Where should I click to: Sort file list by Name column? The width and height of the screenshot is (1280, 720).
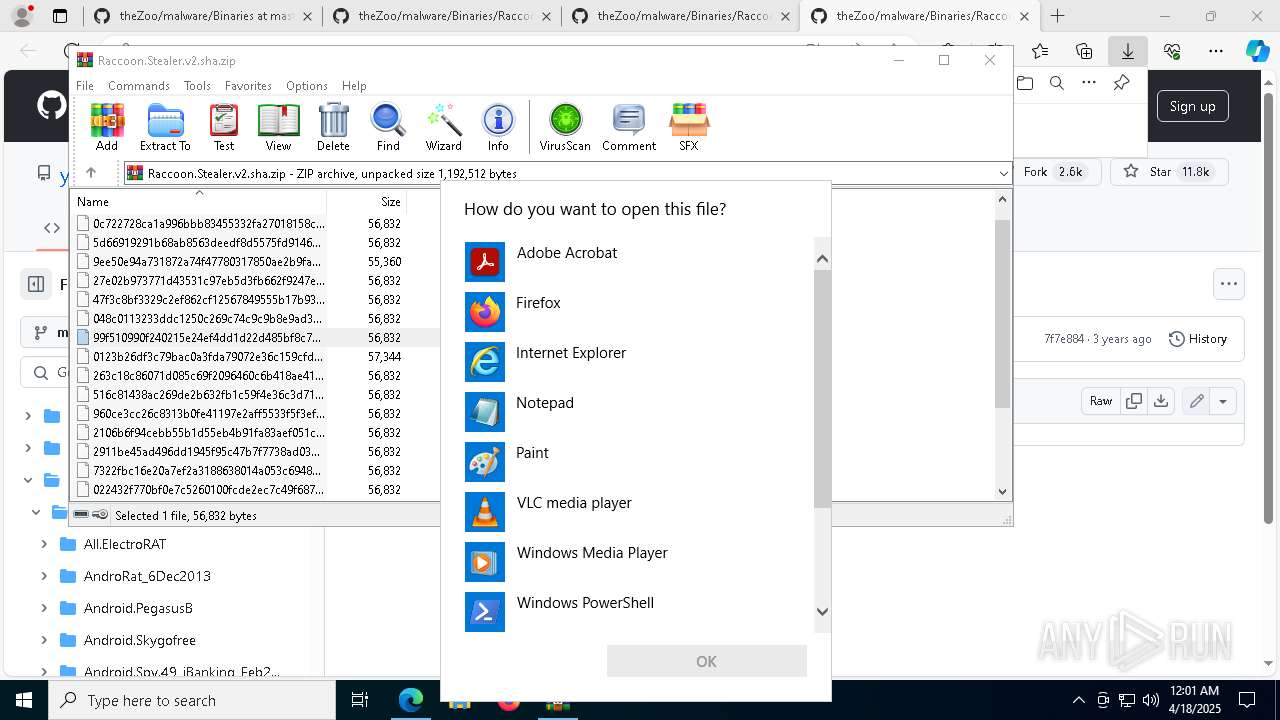(x=198, y=201)
